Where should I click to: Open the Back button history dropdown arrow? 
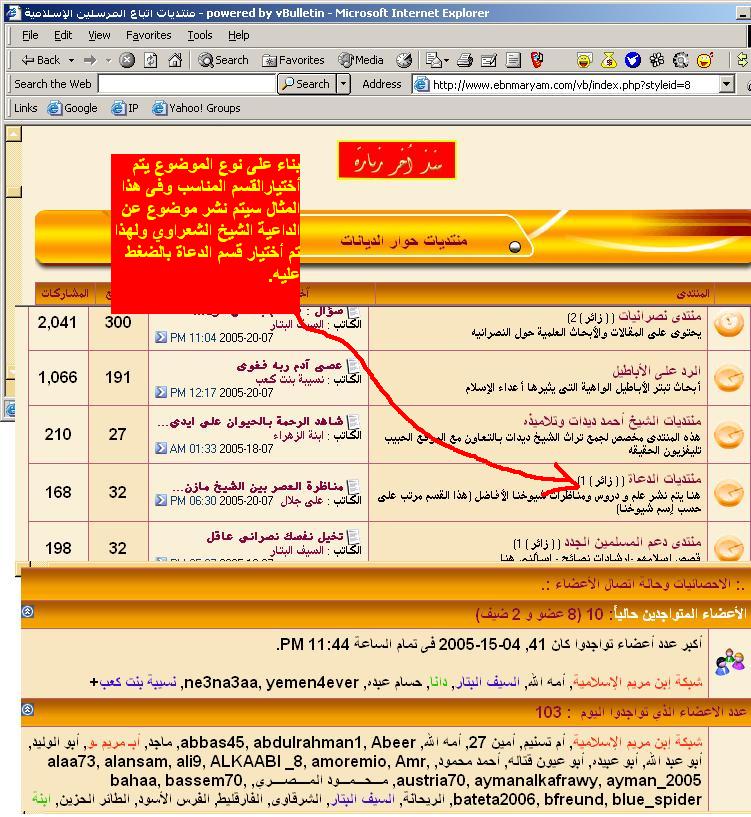pyautogui.click(x=70, y=60)
